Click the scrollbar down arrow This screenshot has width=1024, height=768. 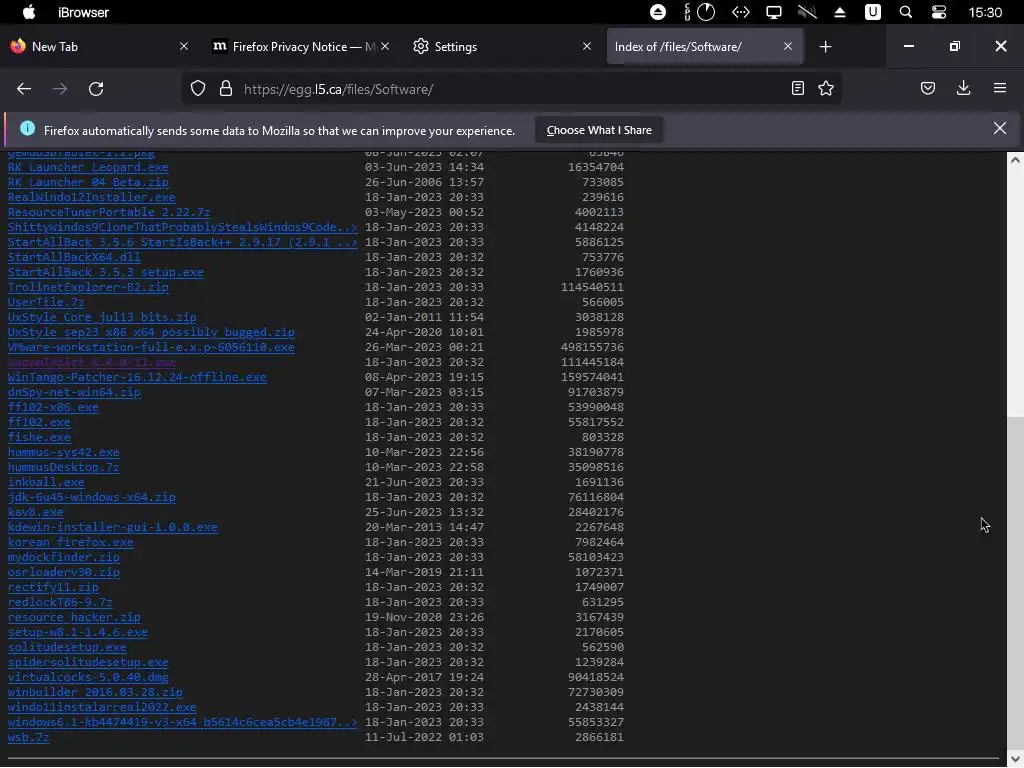coord(1014,759)
